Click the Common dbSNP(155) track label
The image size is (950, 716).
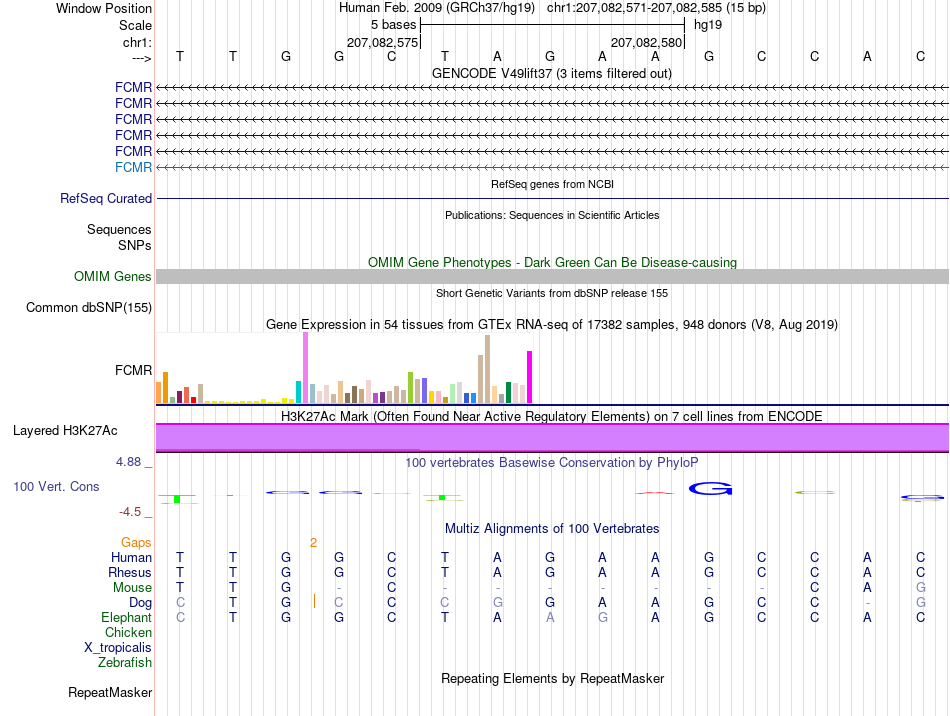tap(89, 308)
